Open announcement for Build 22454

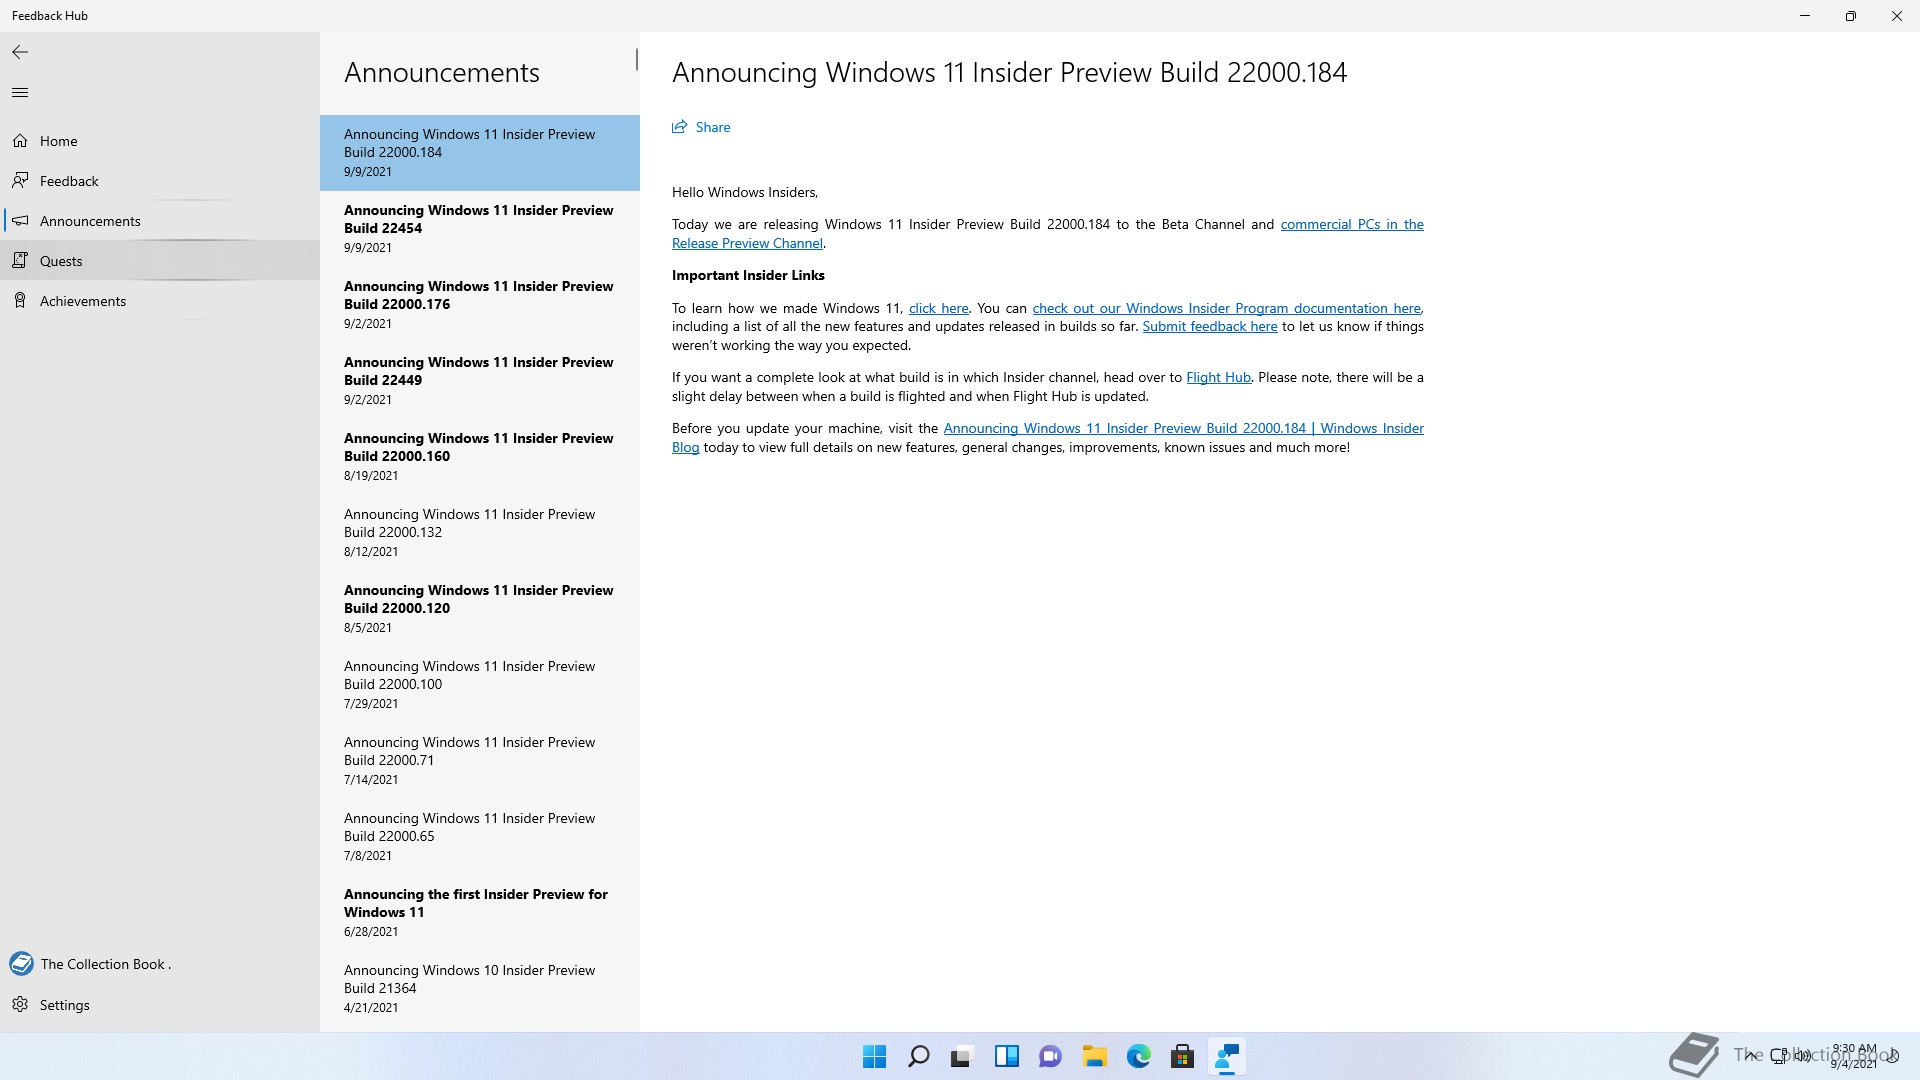480,229
